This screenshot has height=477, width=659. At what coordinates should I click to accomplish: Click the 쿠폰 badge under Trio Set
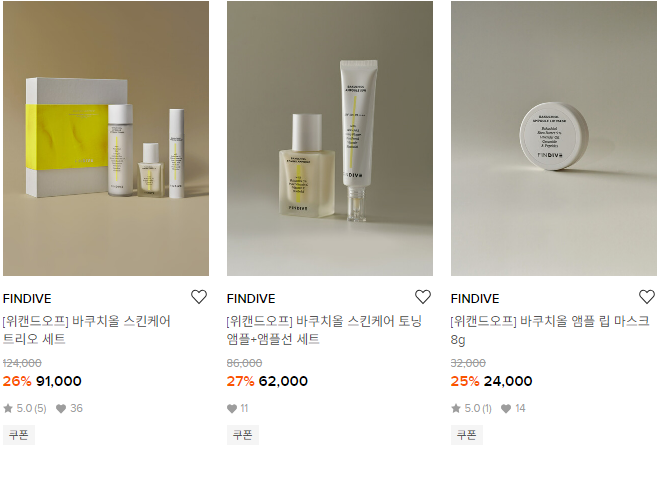[x=19, y=435]
